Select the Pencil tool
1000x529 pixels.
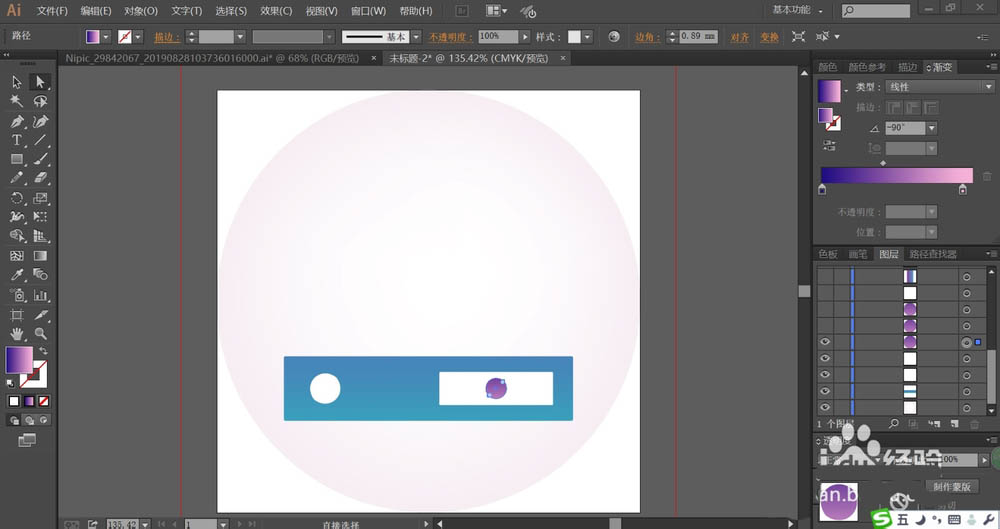17,178
